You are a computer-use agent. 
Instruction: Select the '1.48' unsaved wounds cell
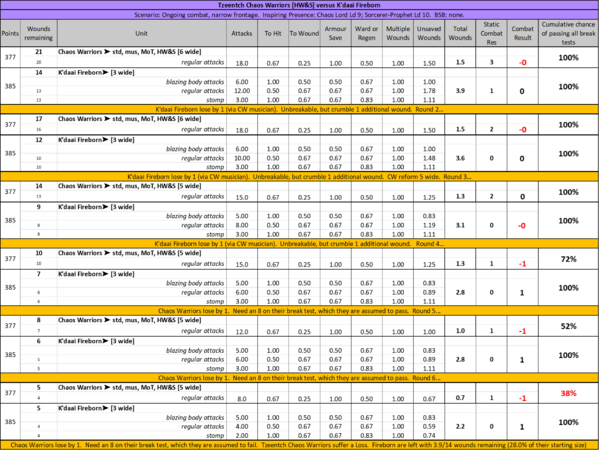[429, 158]
